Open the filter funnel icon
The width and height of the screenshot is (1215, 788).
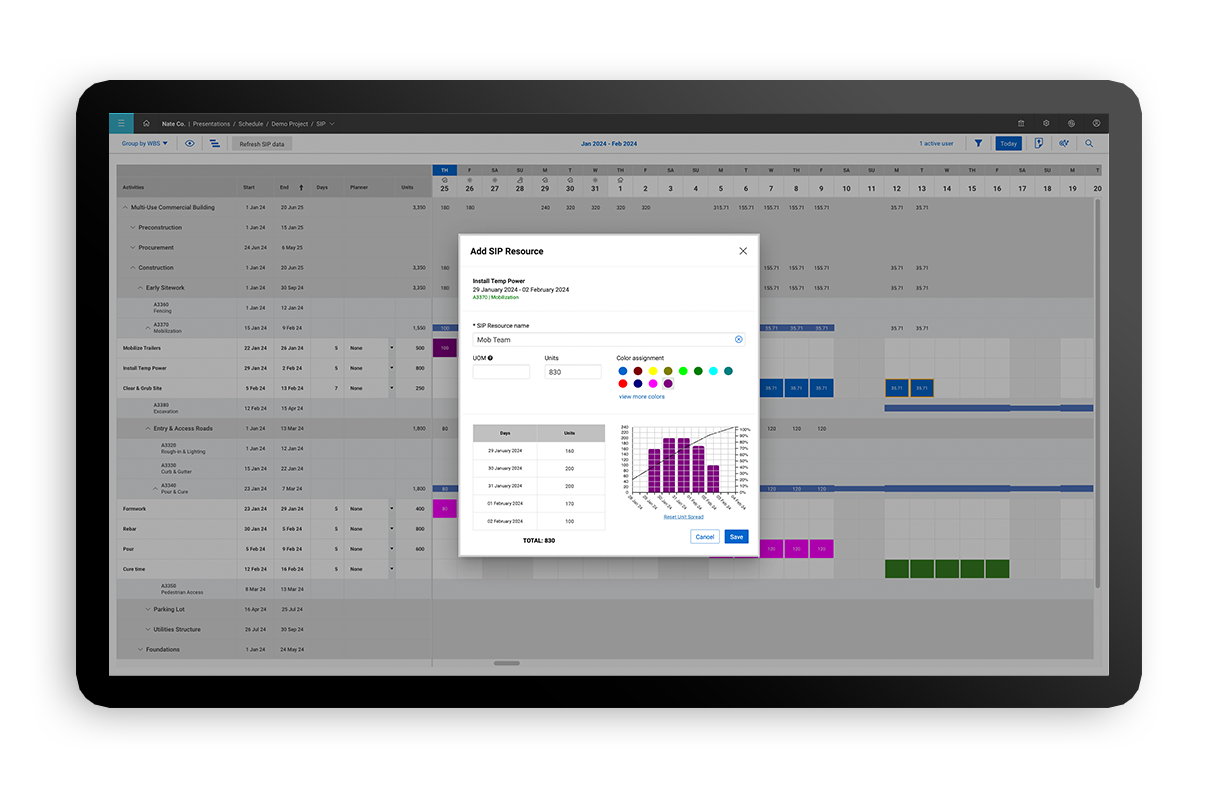point(978,144)
